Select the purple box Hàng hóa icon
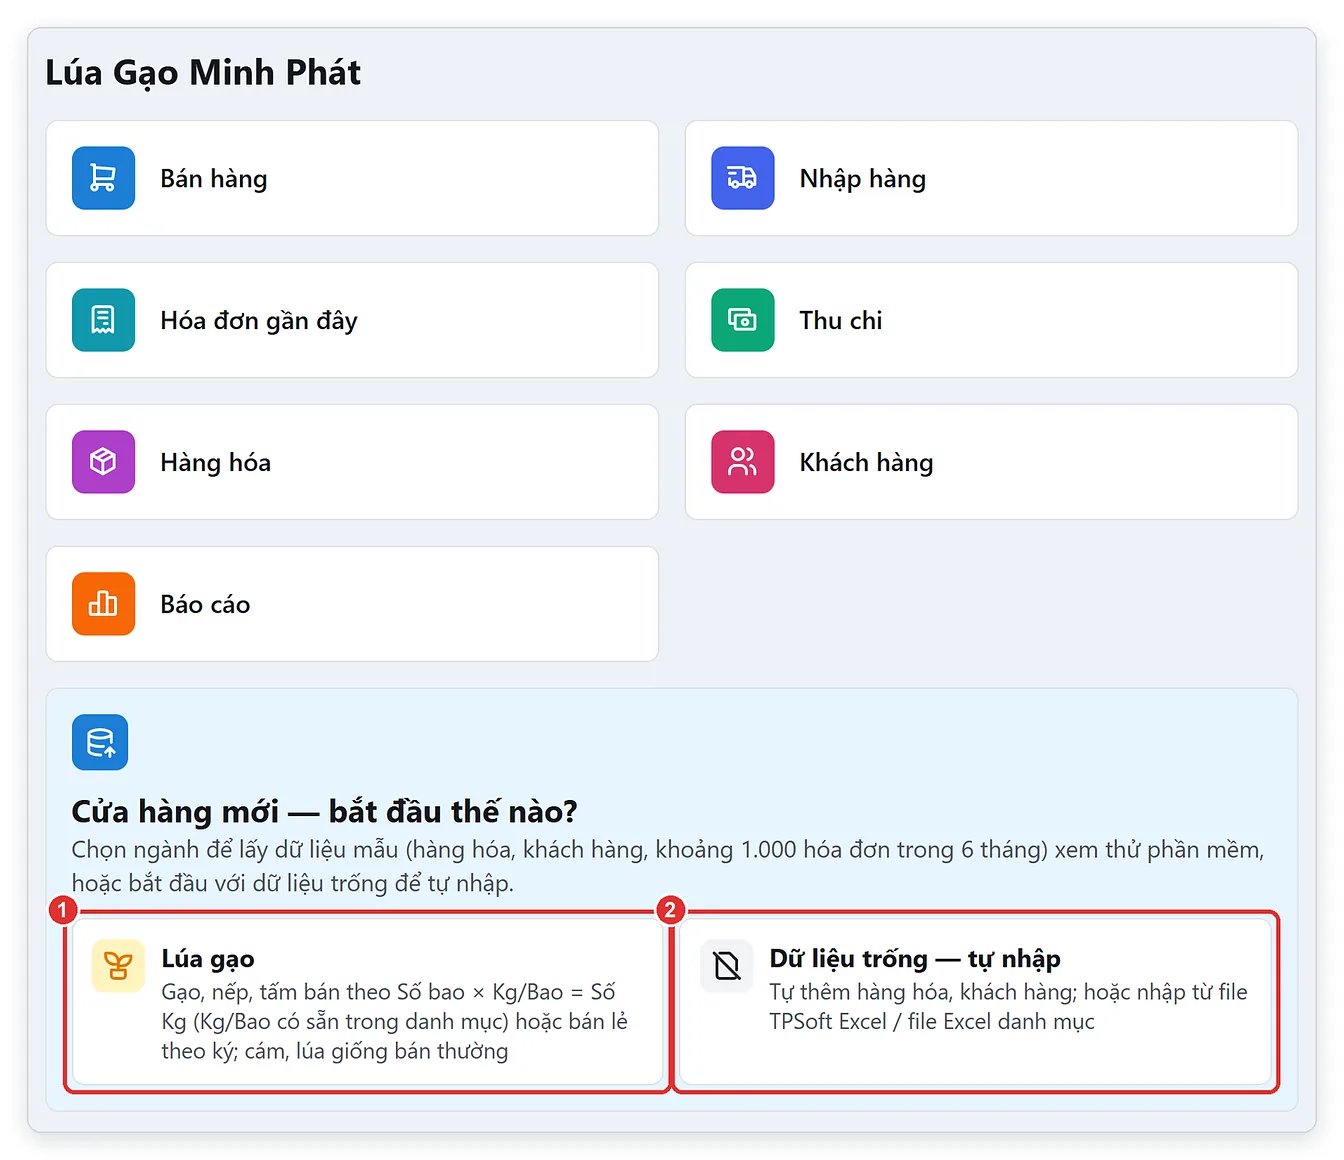This screenshot has width=1344, height=1160. point(103,462)
